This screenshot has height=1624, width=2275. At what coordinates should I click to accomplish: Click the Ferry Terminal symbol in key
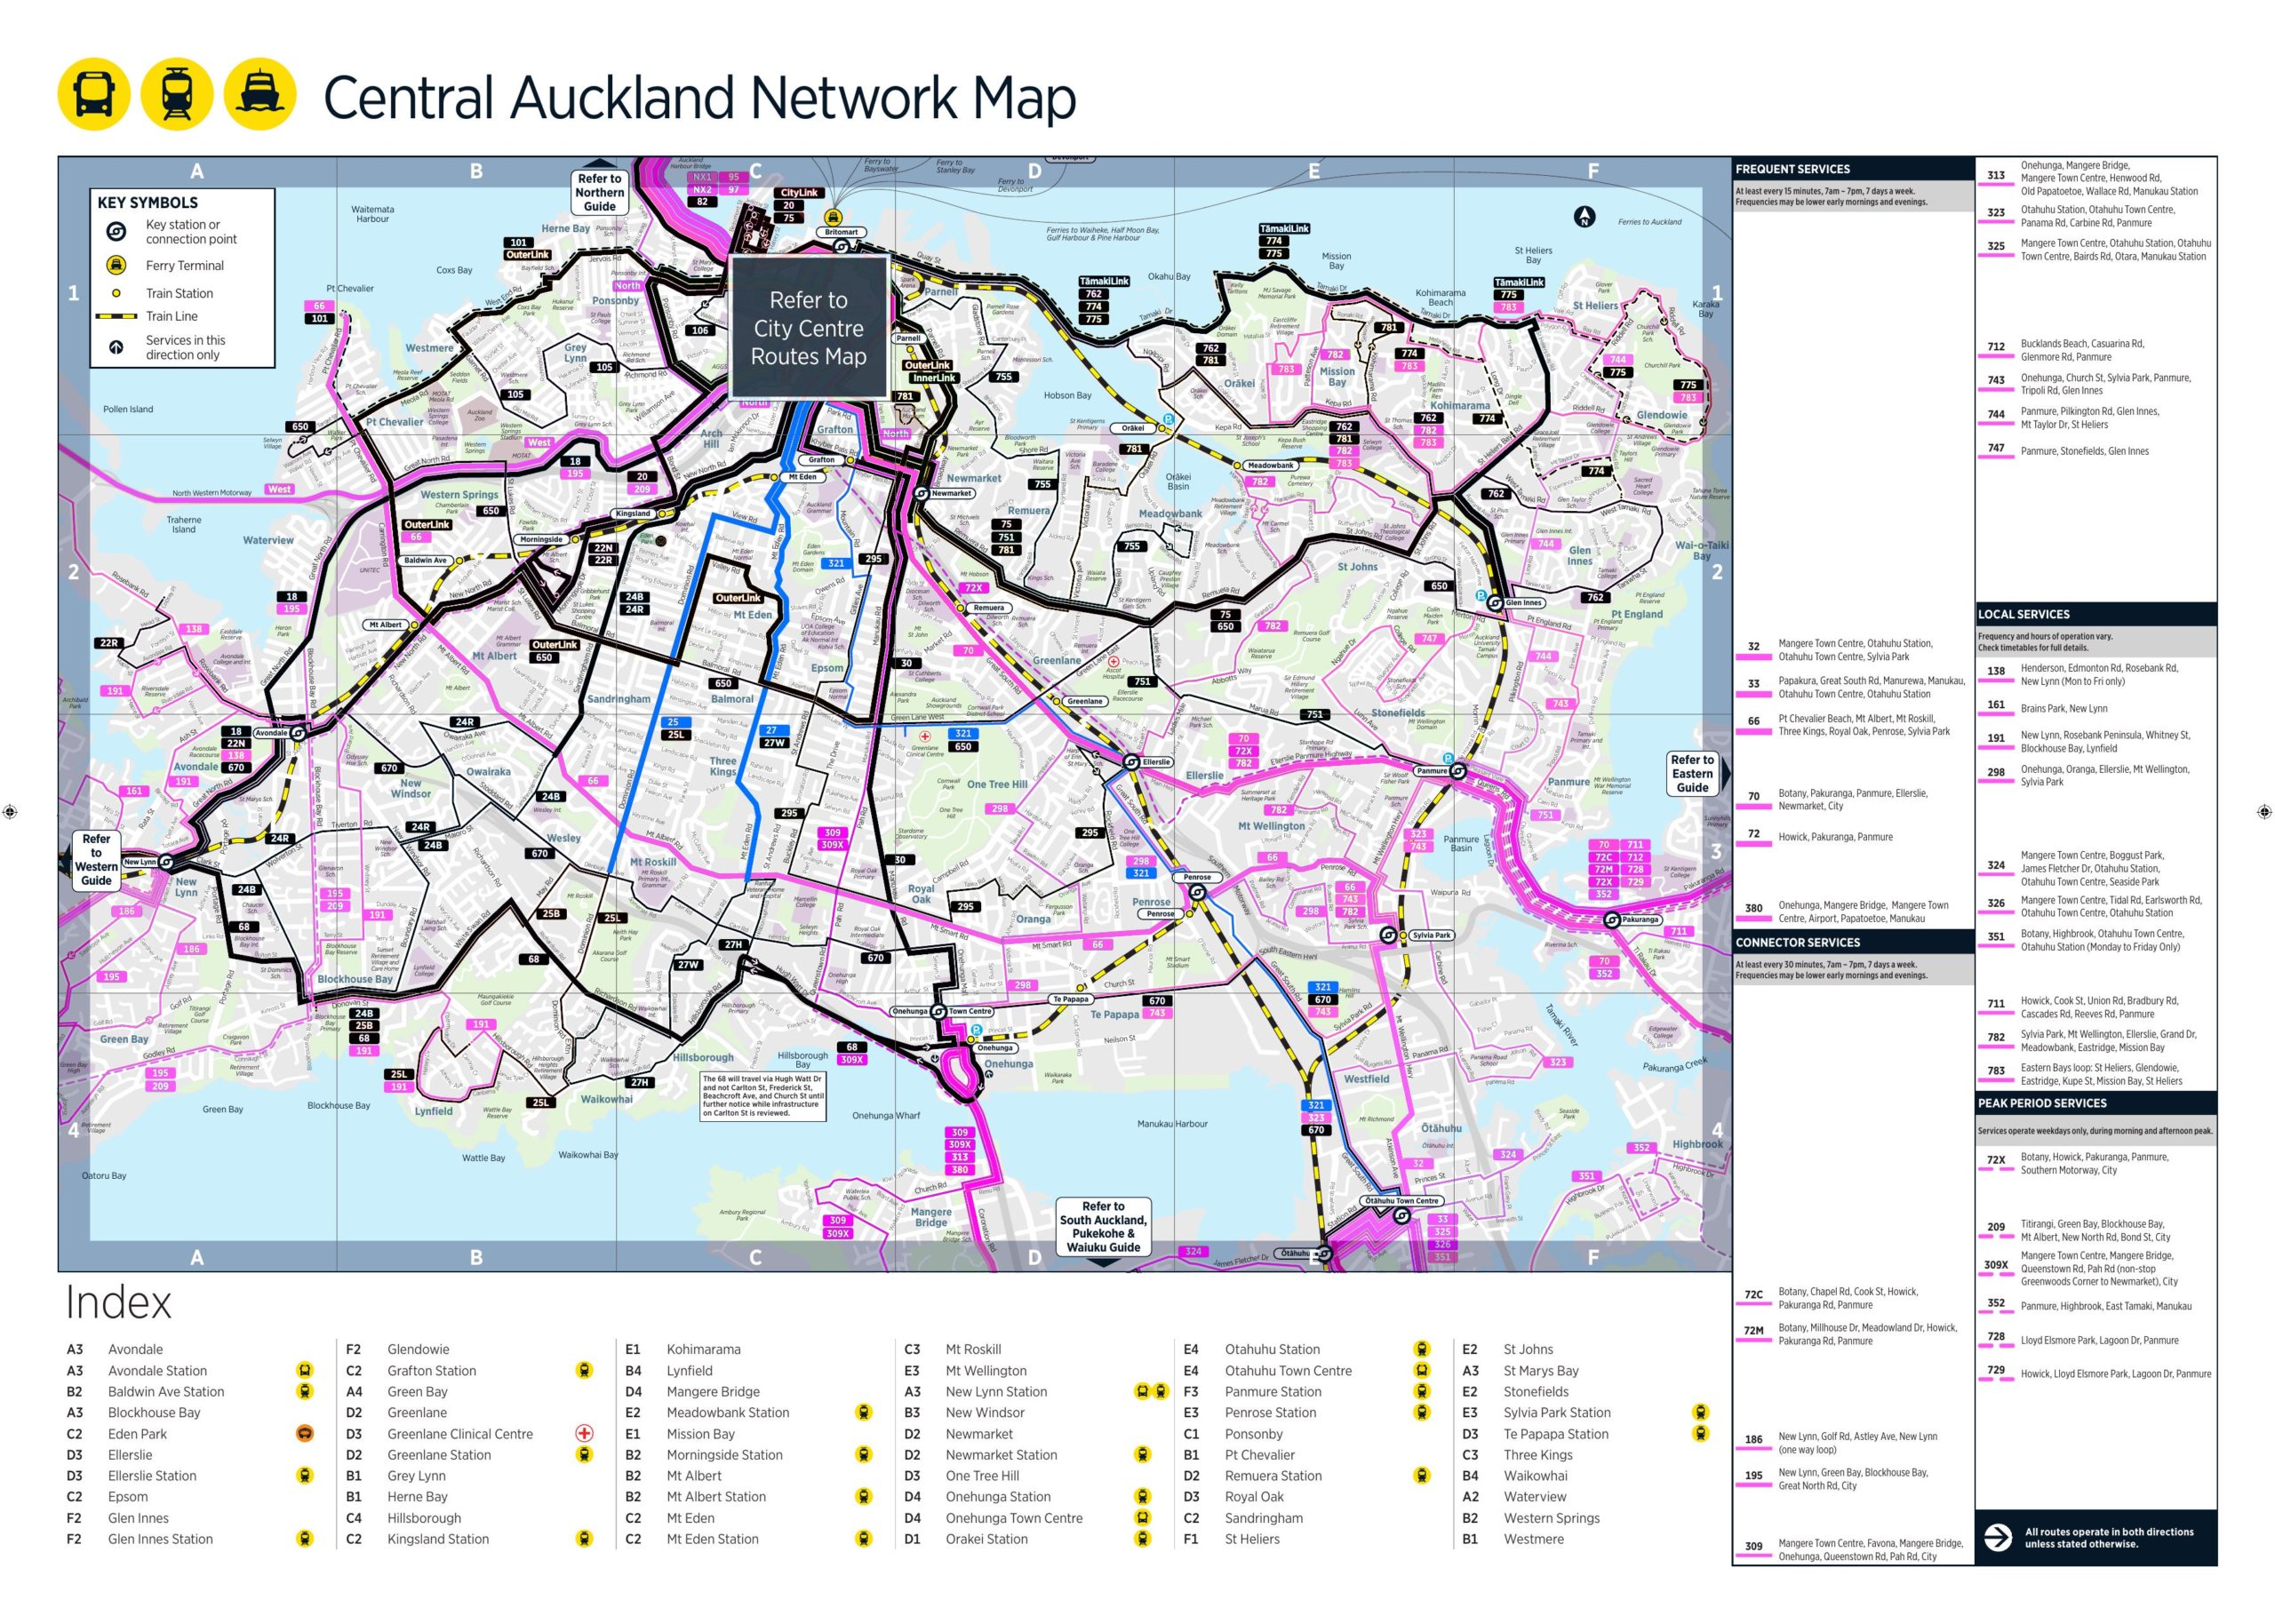click(x=116, y=265)
